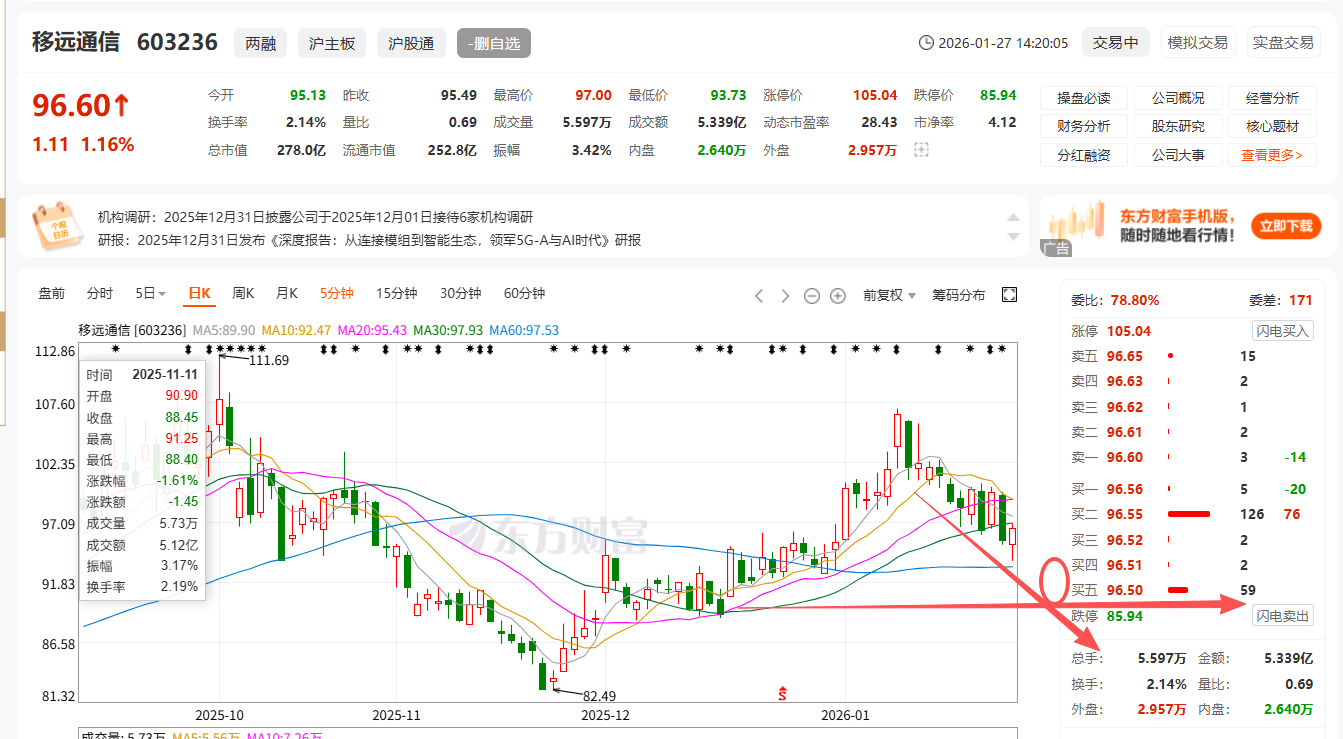Click the 买二 price 96.55

pos(1124,514)
